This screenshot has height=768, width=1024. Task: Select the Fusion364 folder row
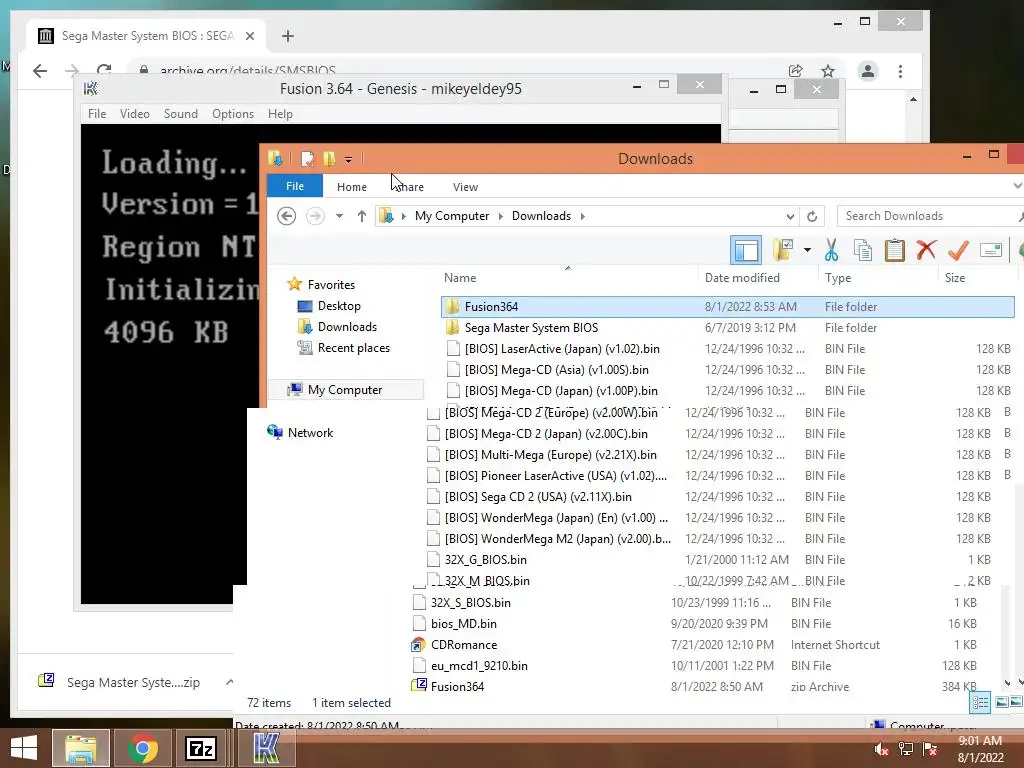pos(728,306)
